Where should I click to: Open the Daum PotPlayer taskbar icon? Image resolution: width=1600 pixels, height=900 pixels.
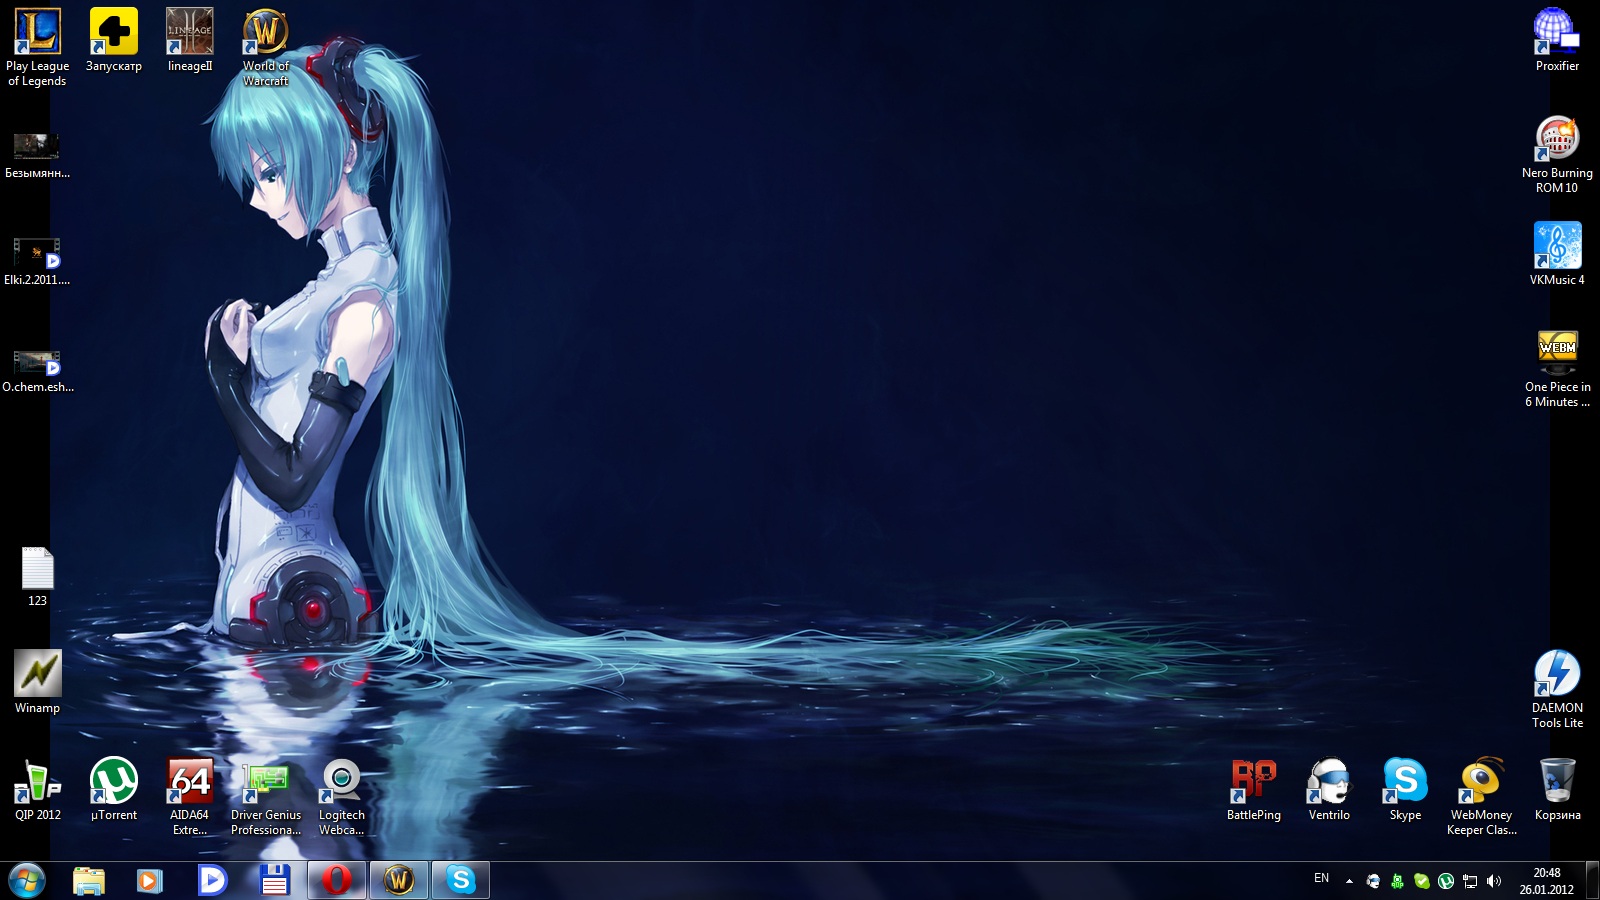212,881
